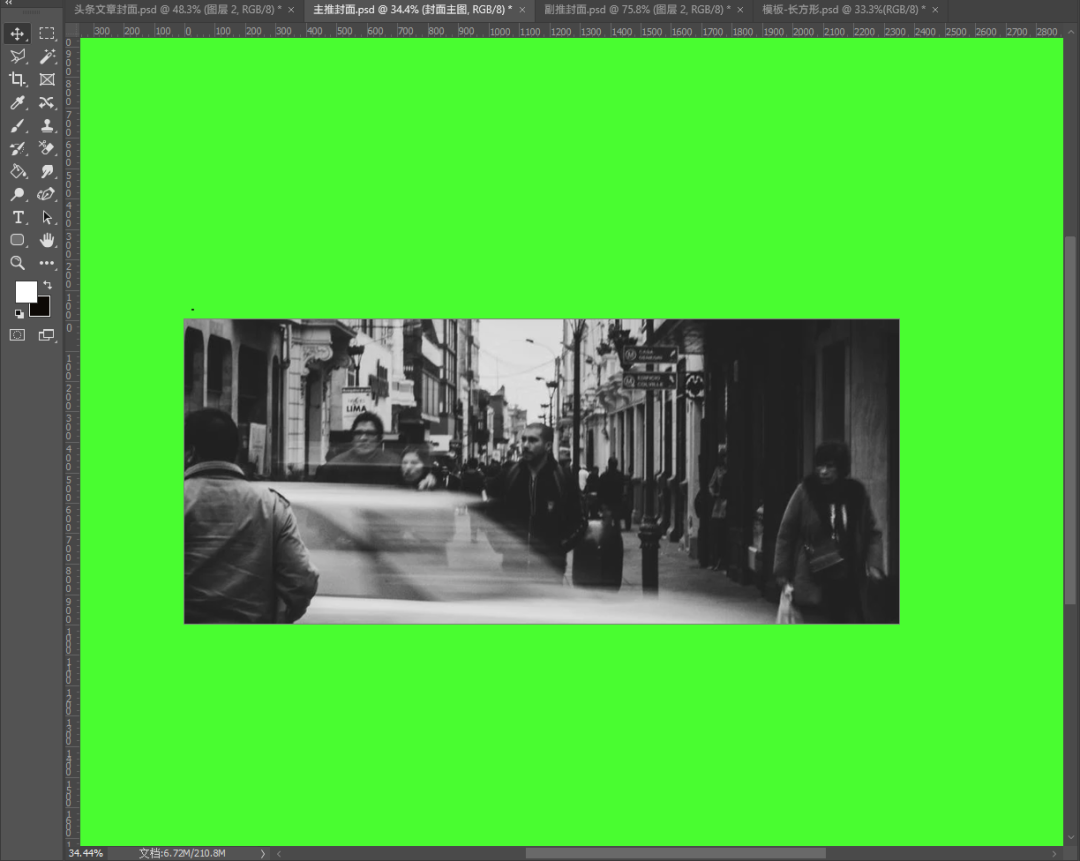Click the 文档:6.72M/210.8M status text
Image resolution: width=1080 pixels, height=861 pixels.
pyautogui.click(x=183, y=853)
